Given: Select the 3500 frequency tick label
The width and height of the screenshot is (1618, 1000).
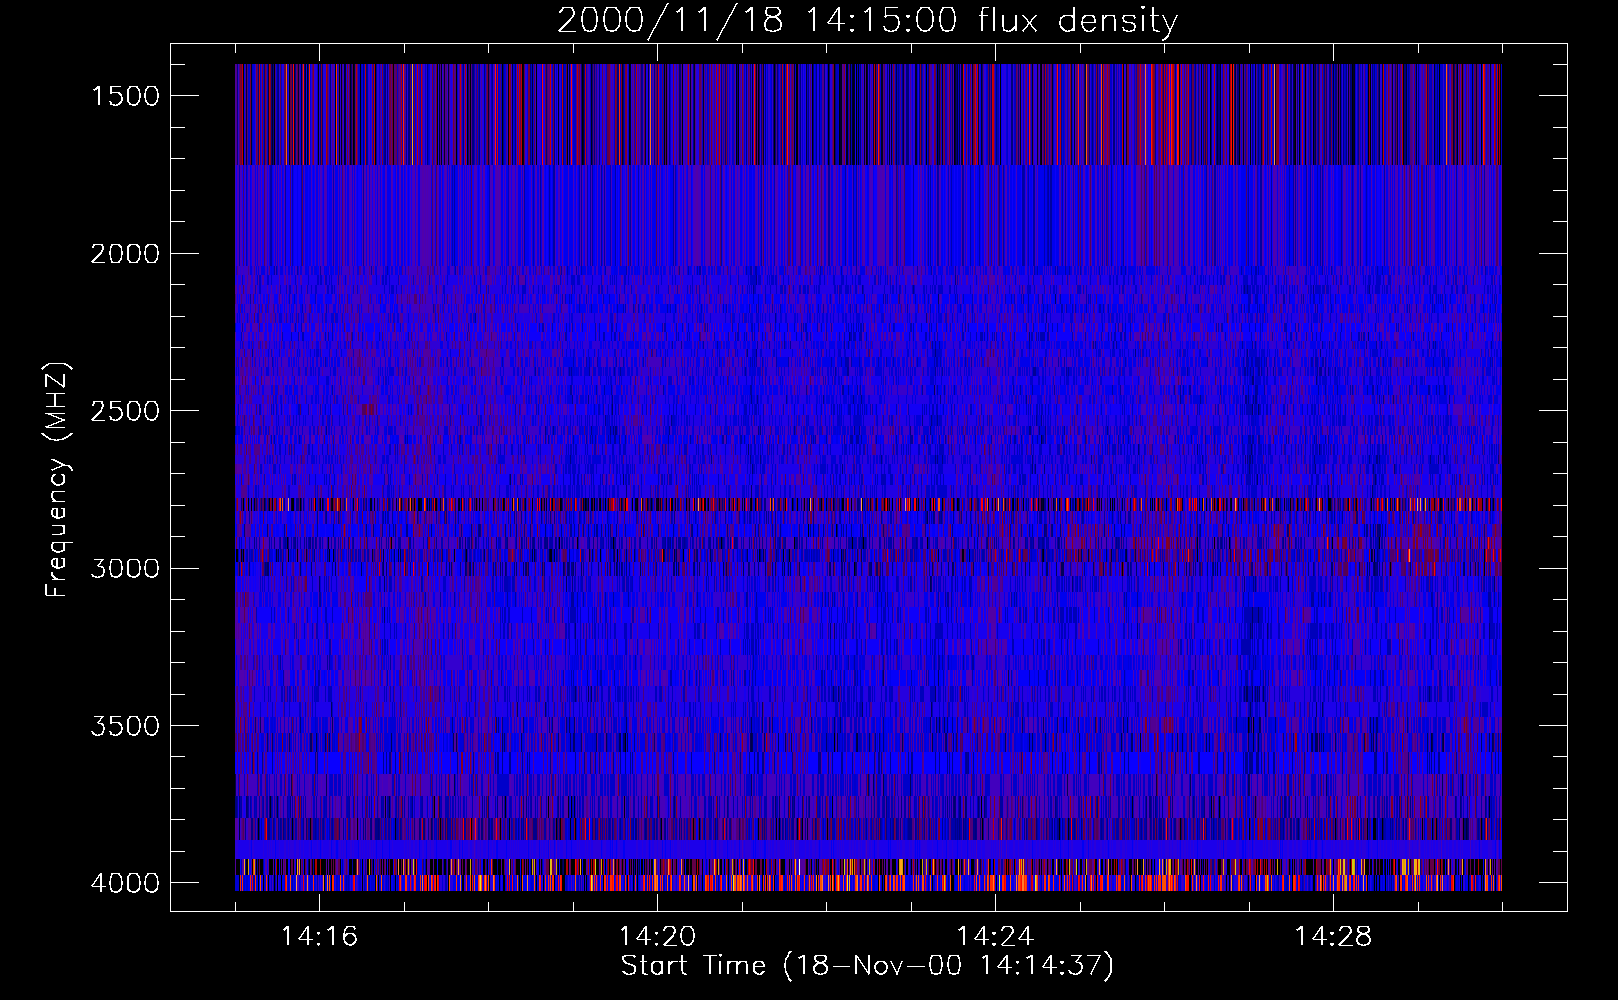Looking at the screenshot, I should click(125, 726).
